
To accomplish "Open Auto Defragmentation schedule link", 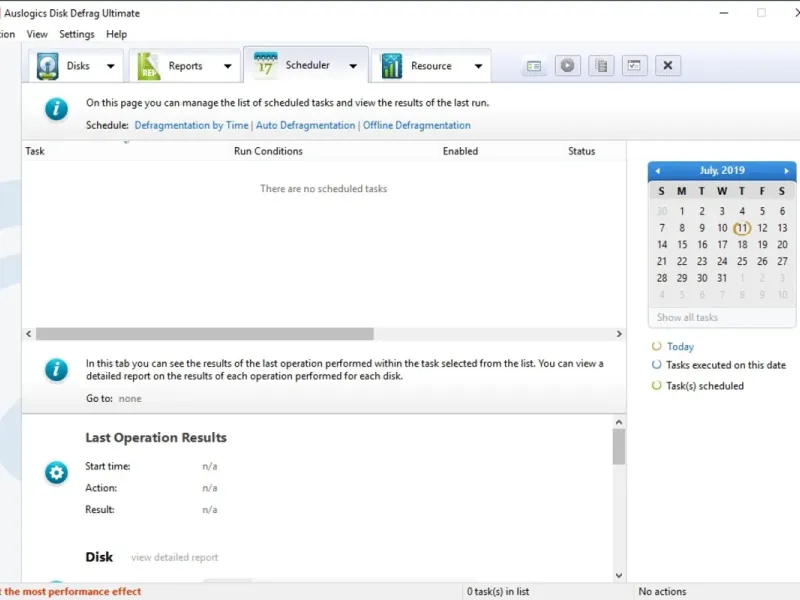I will (x=305, y=125).
